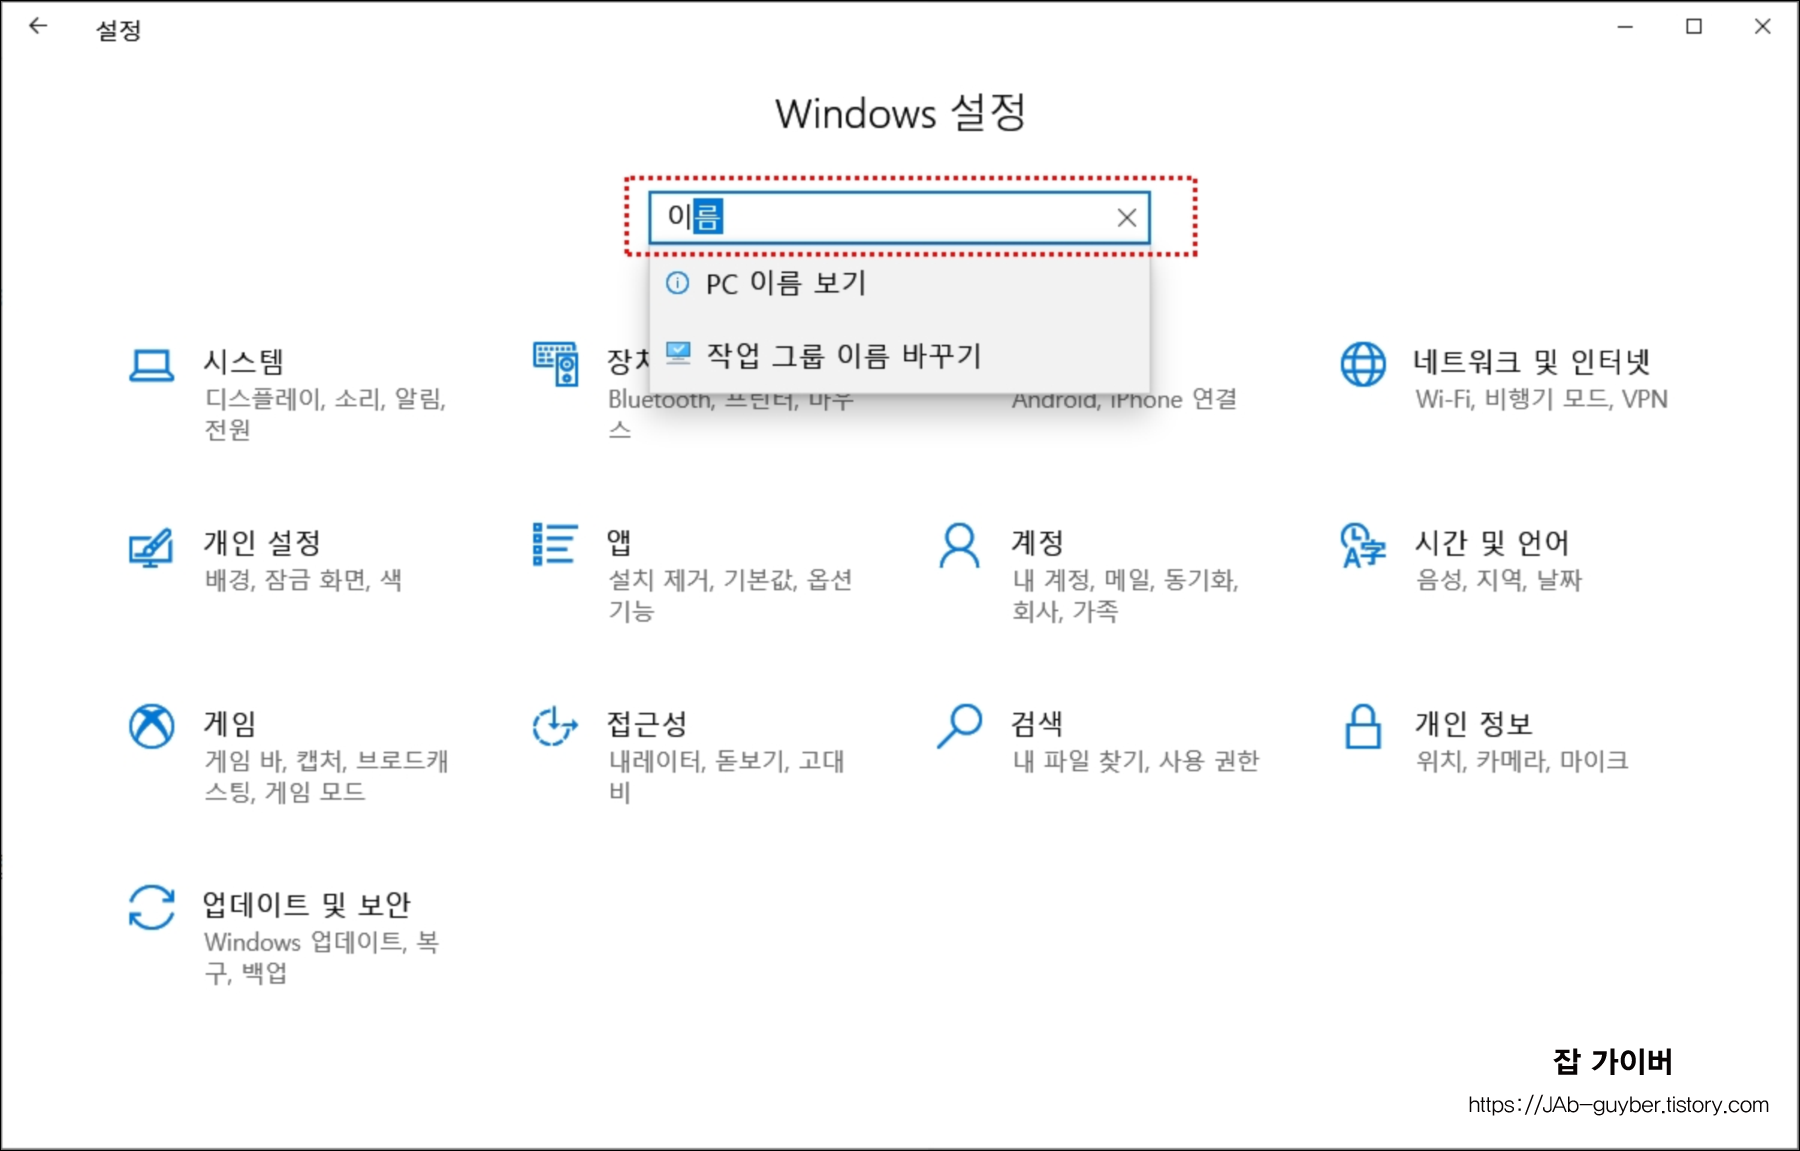The image size is (1800, 1151).
Task: Open the 장치 keyboard and speaker icon
Action: click(555, 364)
